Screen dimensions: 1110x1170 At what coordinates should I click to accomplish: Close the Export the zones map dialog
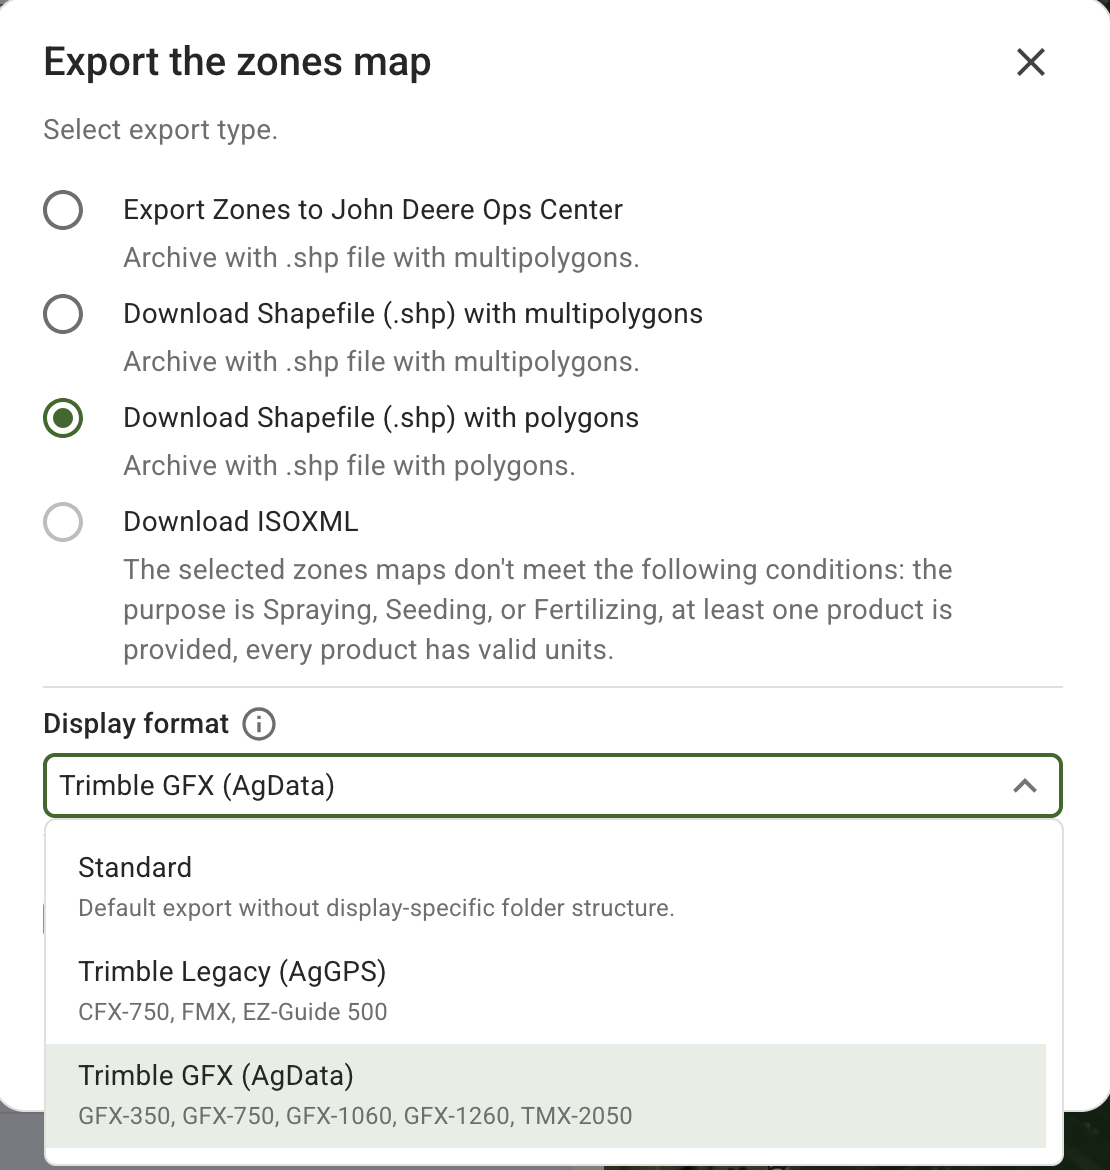pos(1030,62)
